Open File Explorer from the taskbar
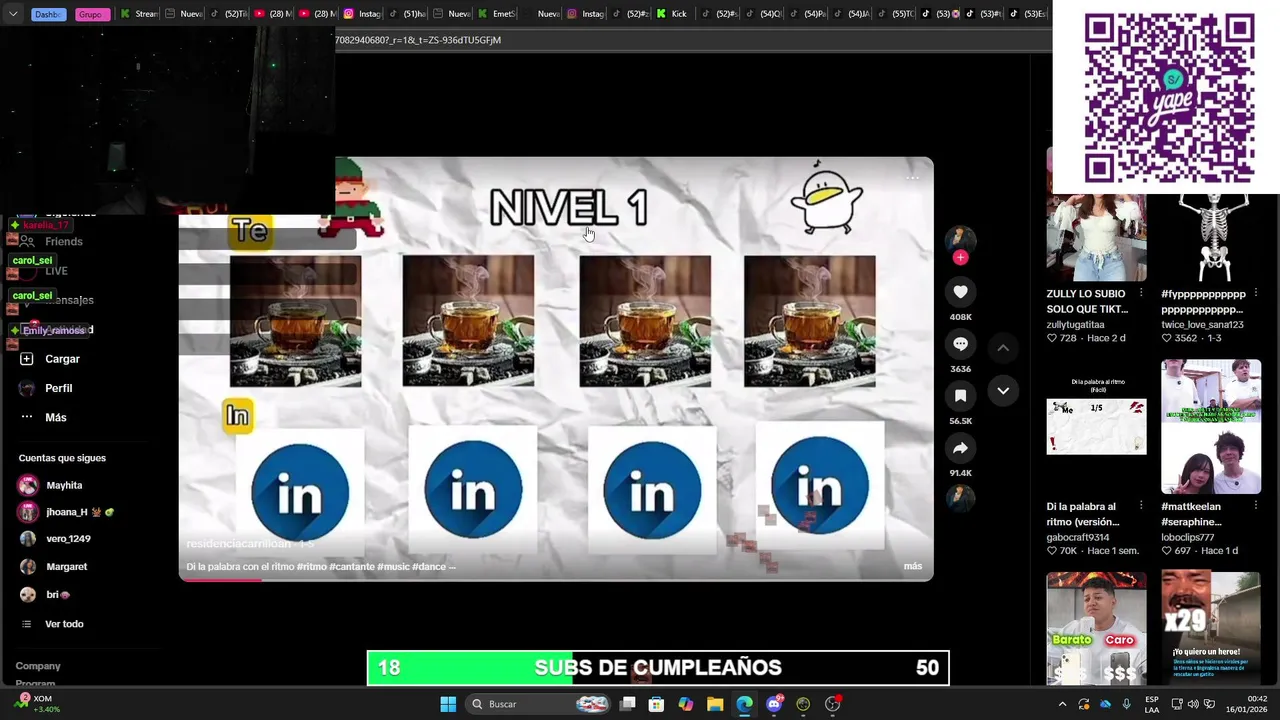 [715, 704]
